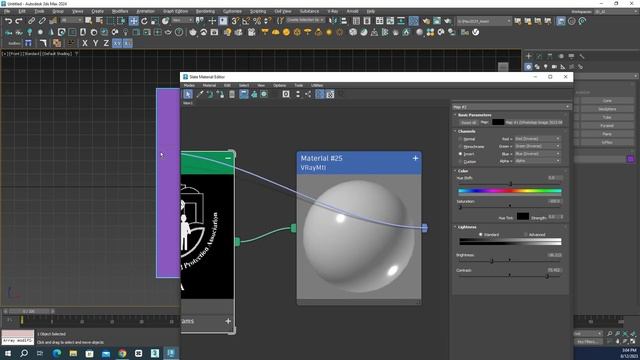The image size is (640, 360).
Task: Select the arrow Select tool in Slate editor
Action: tap(188, 94)
